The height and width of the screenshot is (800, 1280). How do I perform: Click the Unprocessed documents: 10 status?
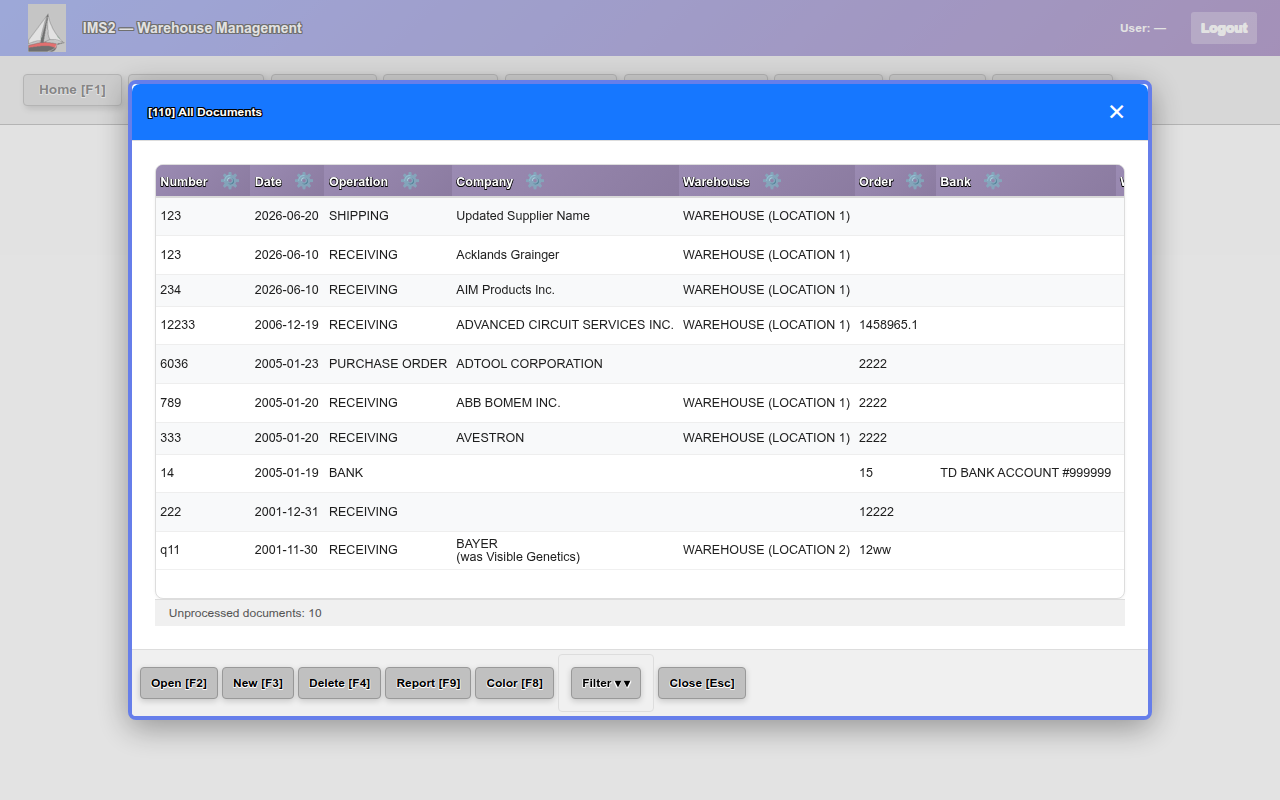tap(245, 613)
